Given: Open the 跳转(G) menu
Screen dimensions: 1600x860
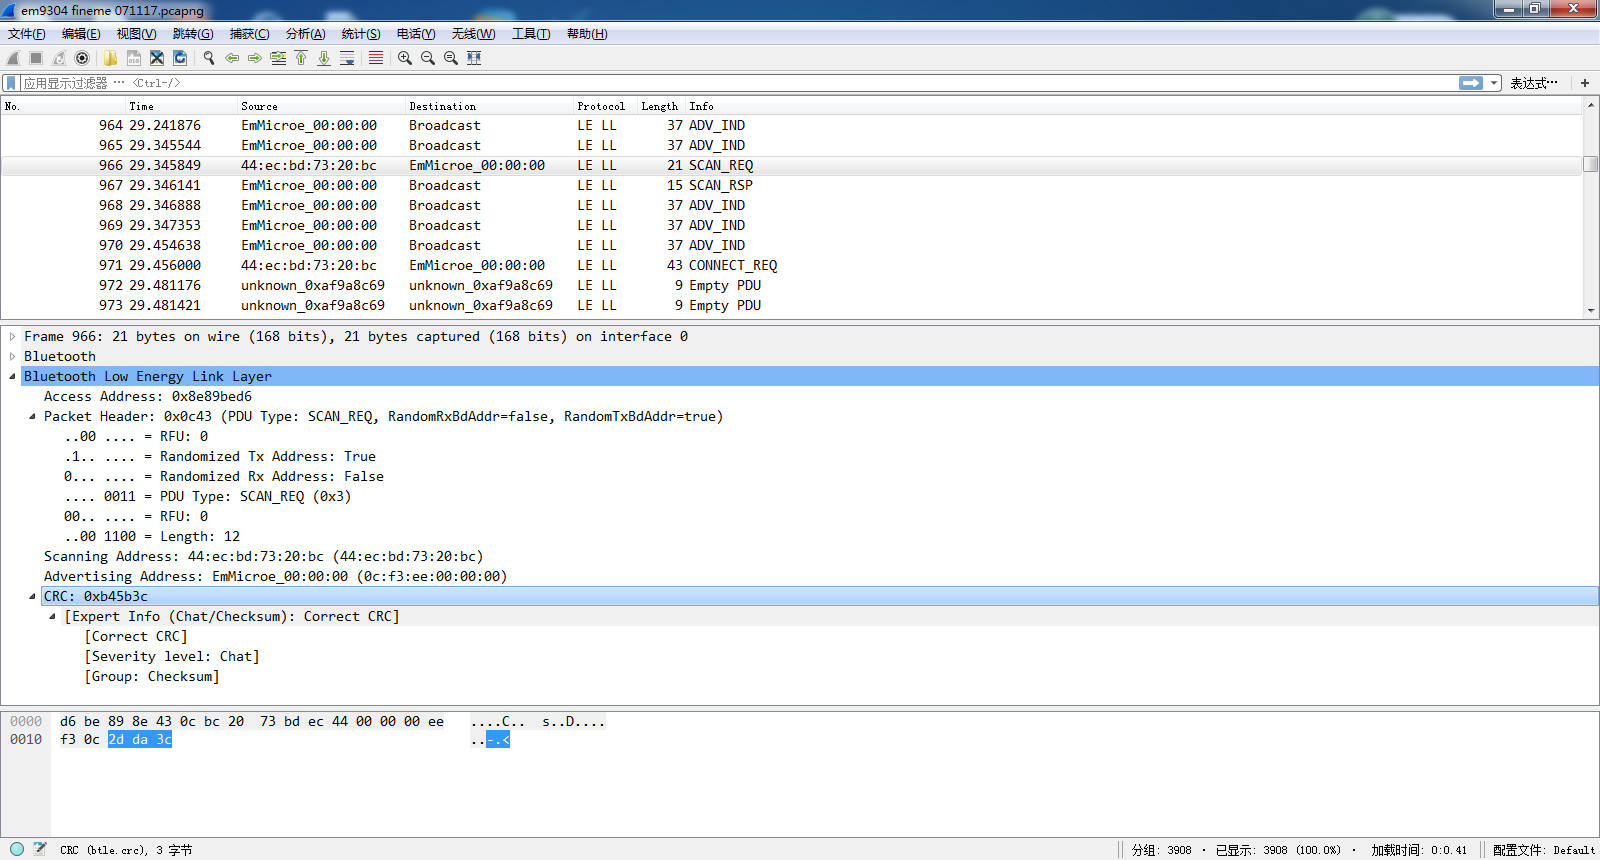Looking at the screenshot, I should pos(193,34).
